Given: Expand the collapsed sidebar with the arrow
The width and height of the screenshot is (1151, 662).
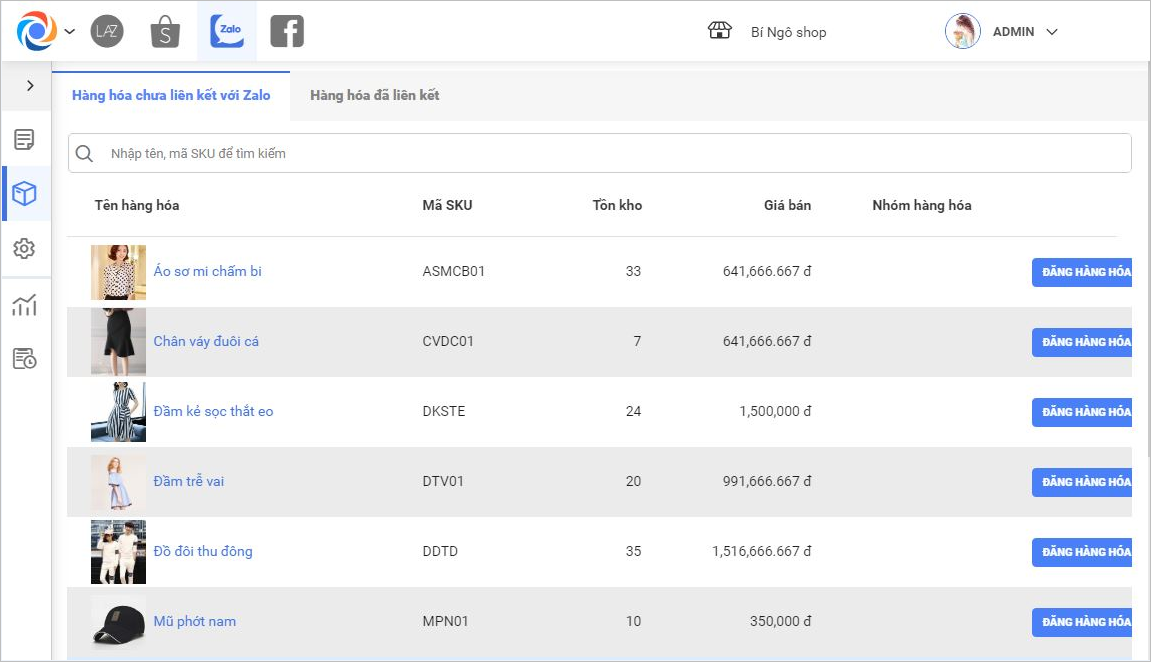Looking at the screenshot, I should pyautogui.click(x=30, y=86).
